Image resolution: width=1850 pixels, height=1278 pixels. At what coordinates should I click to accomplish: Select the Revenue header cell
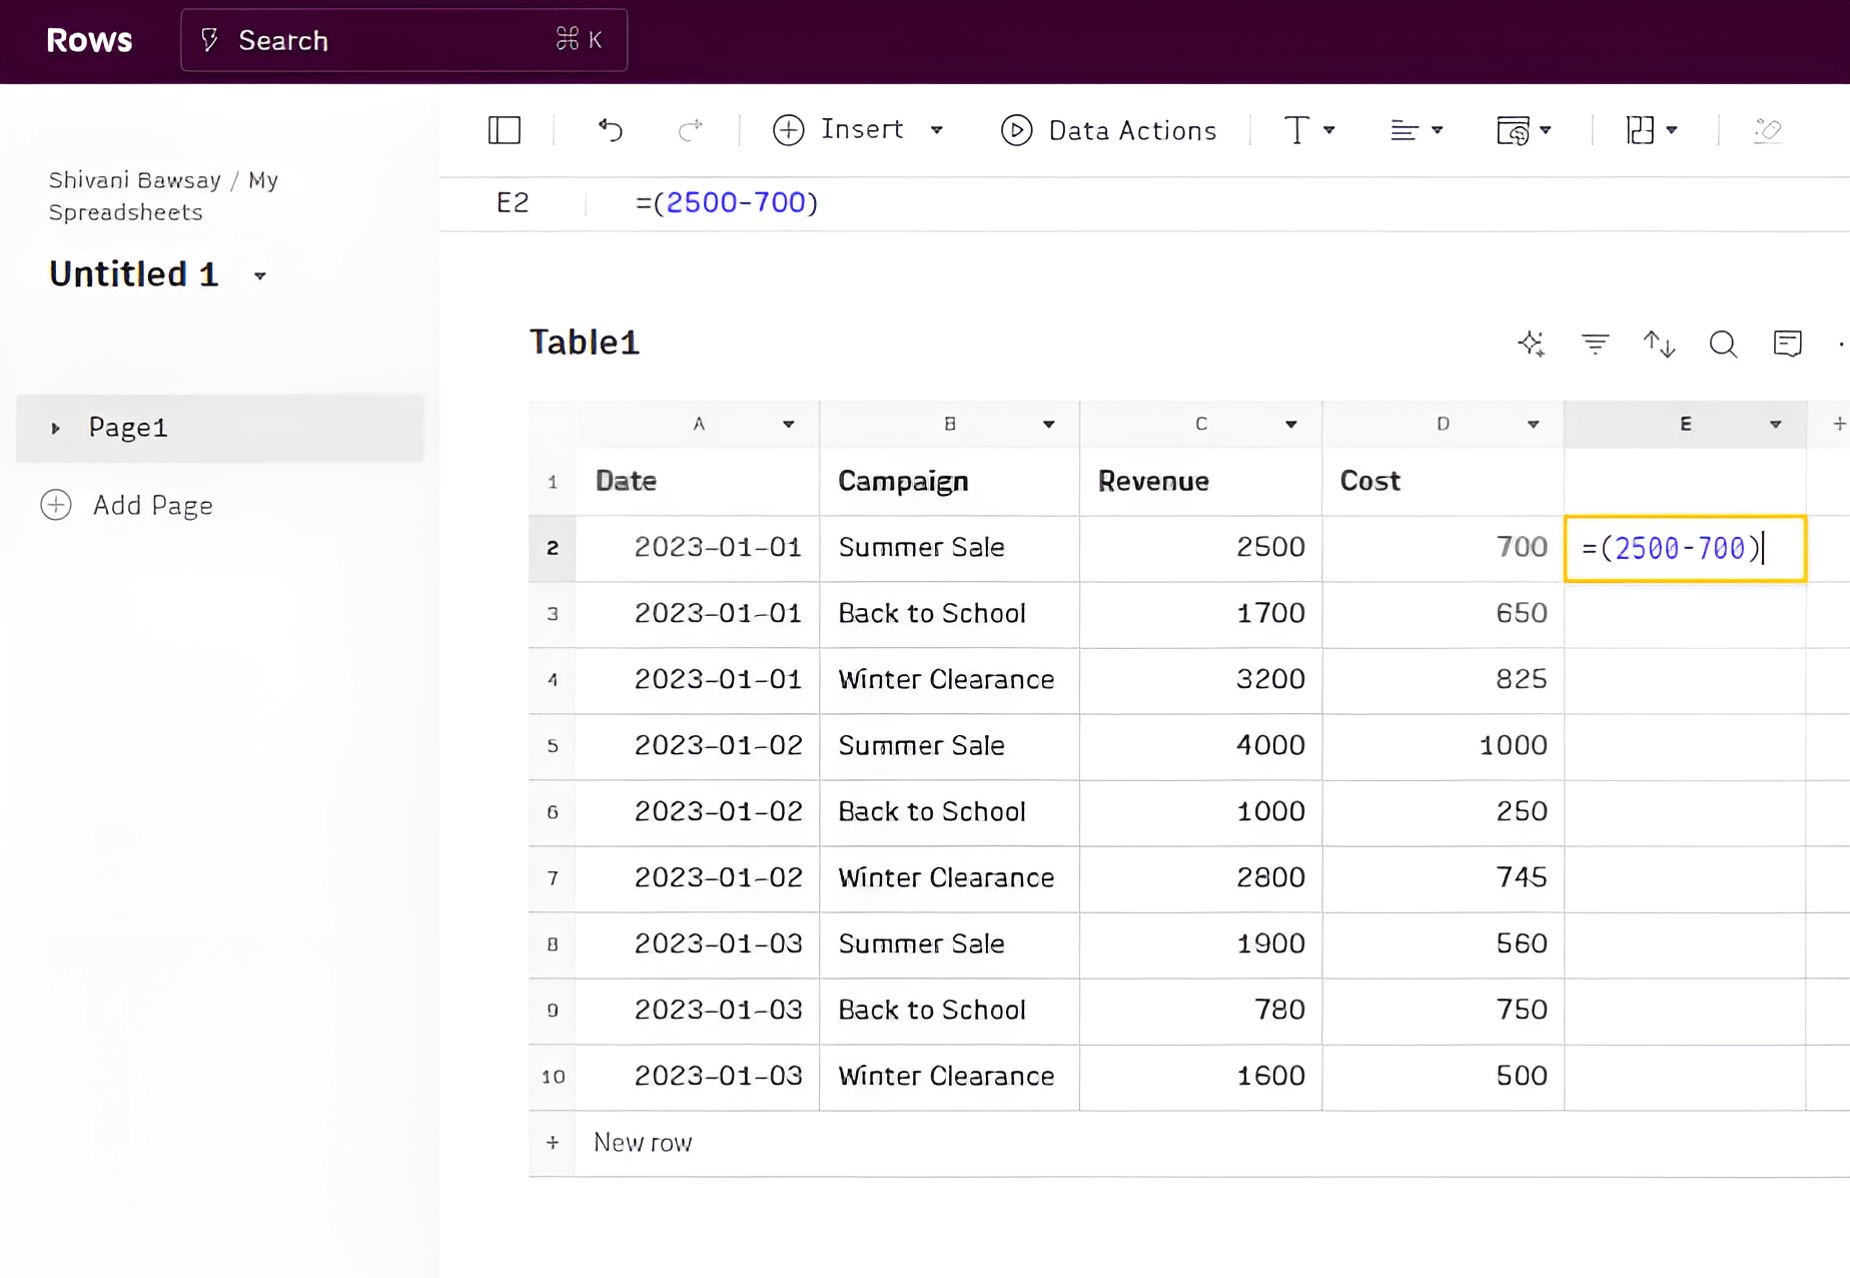click(x=1201, y=481)
